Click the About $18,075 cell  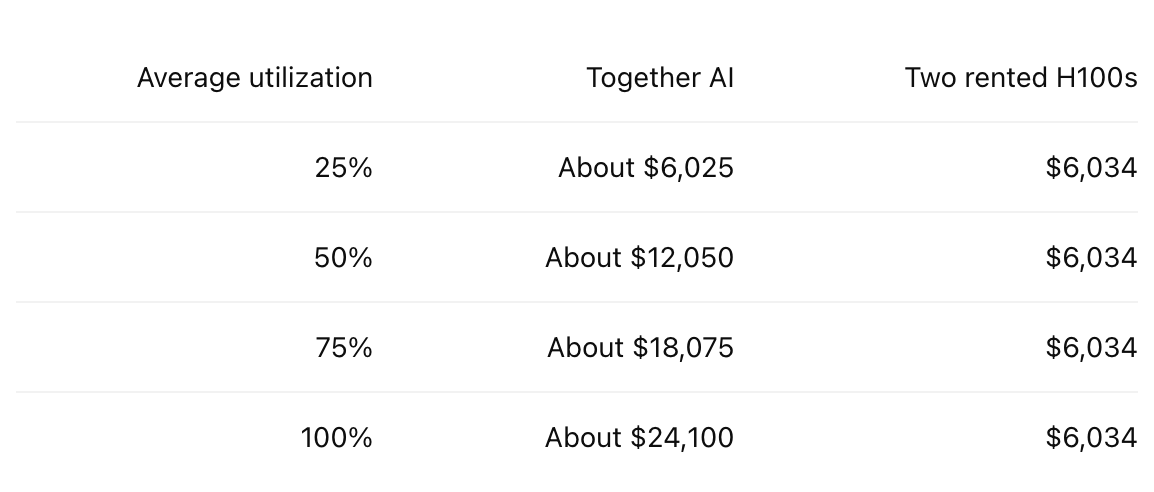[640, 347]
